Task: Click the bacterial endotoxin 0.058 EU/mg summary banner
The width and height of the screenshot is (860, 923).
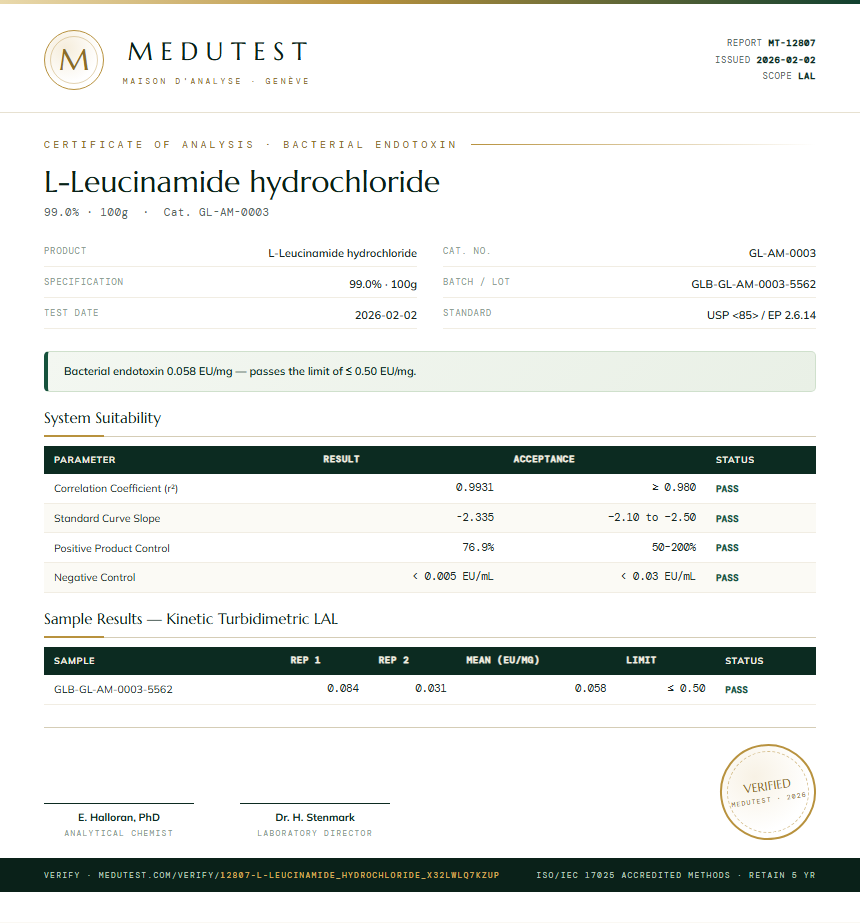Action: [430, 371]
